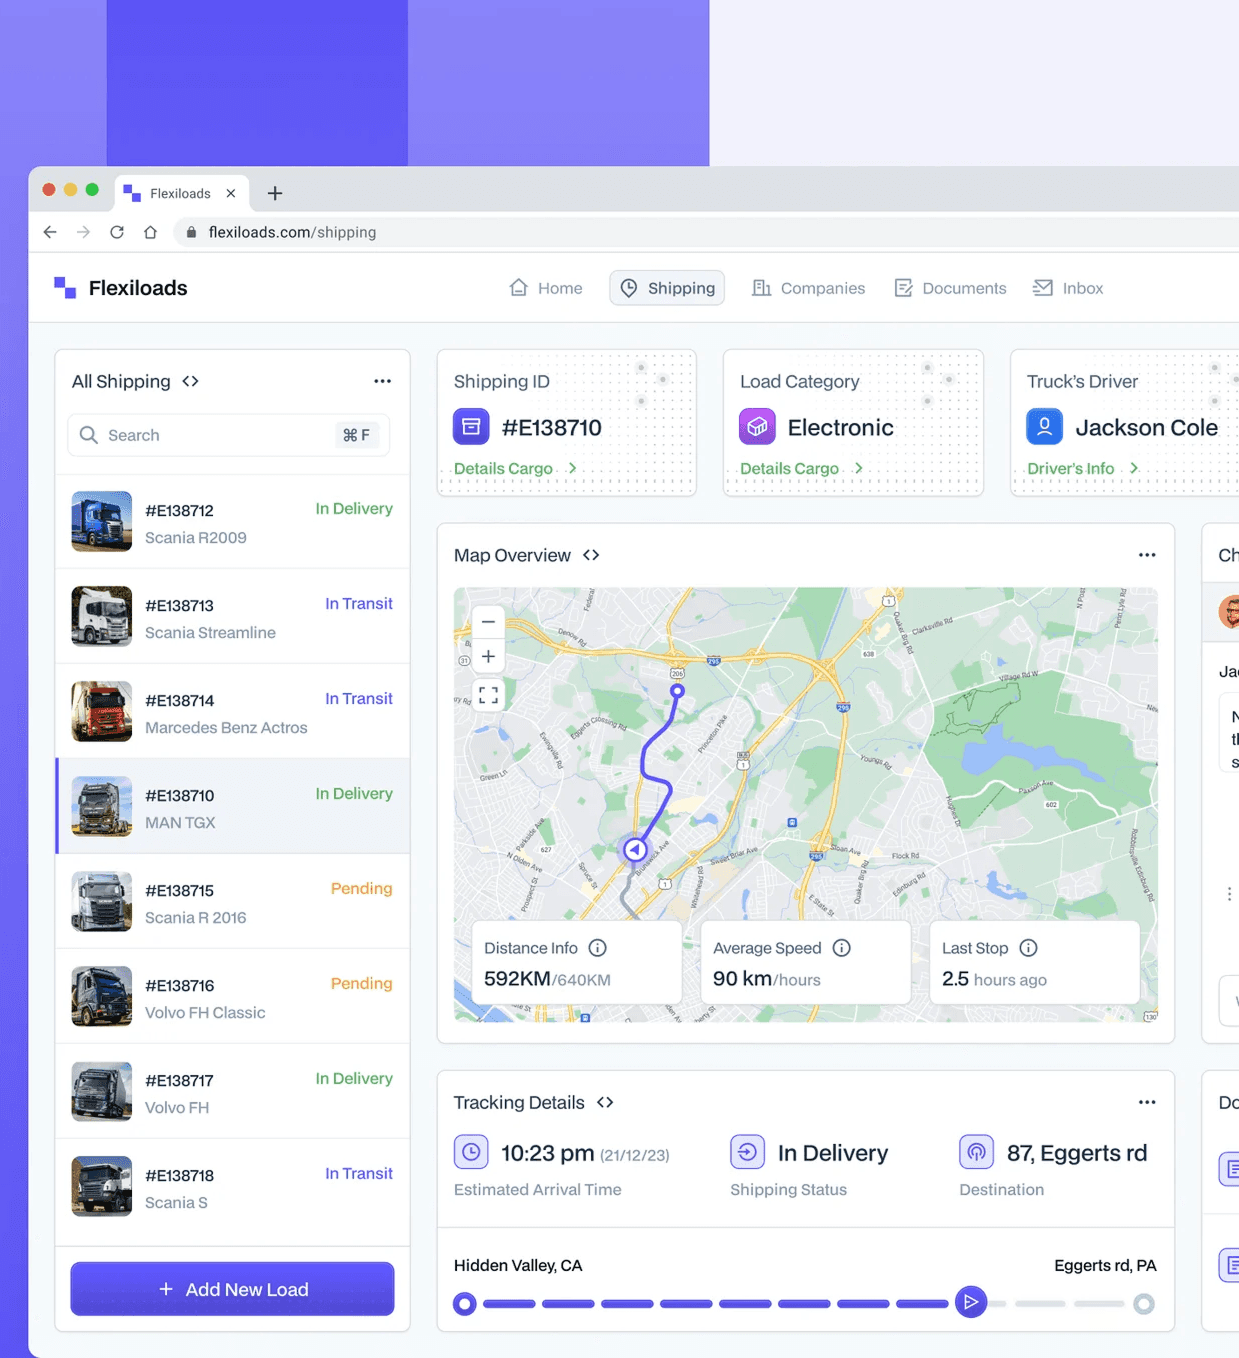Click the truck position marker on map
The width and height of the screenshot is (1239, 1358).
coord(635,850)
